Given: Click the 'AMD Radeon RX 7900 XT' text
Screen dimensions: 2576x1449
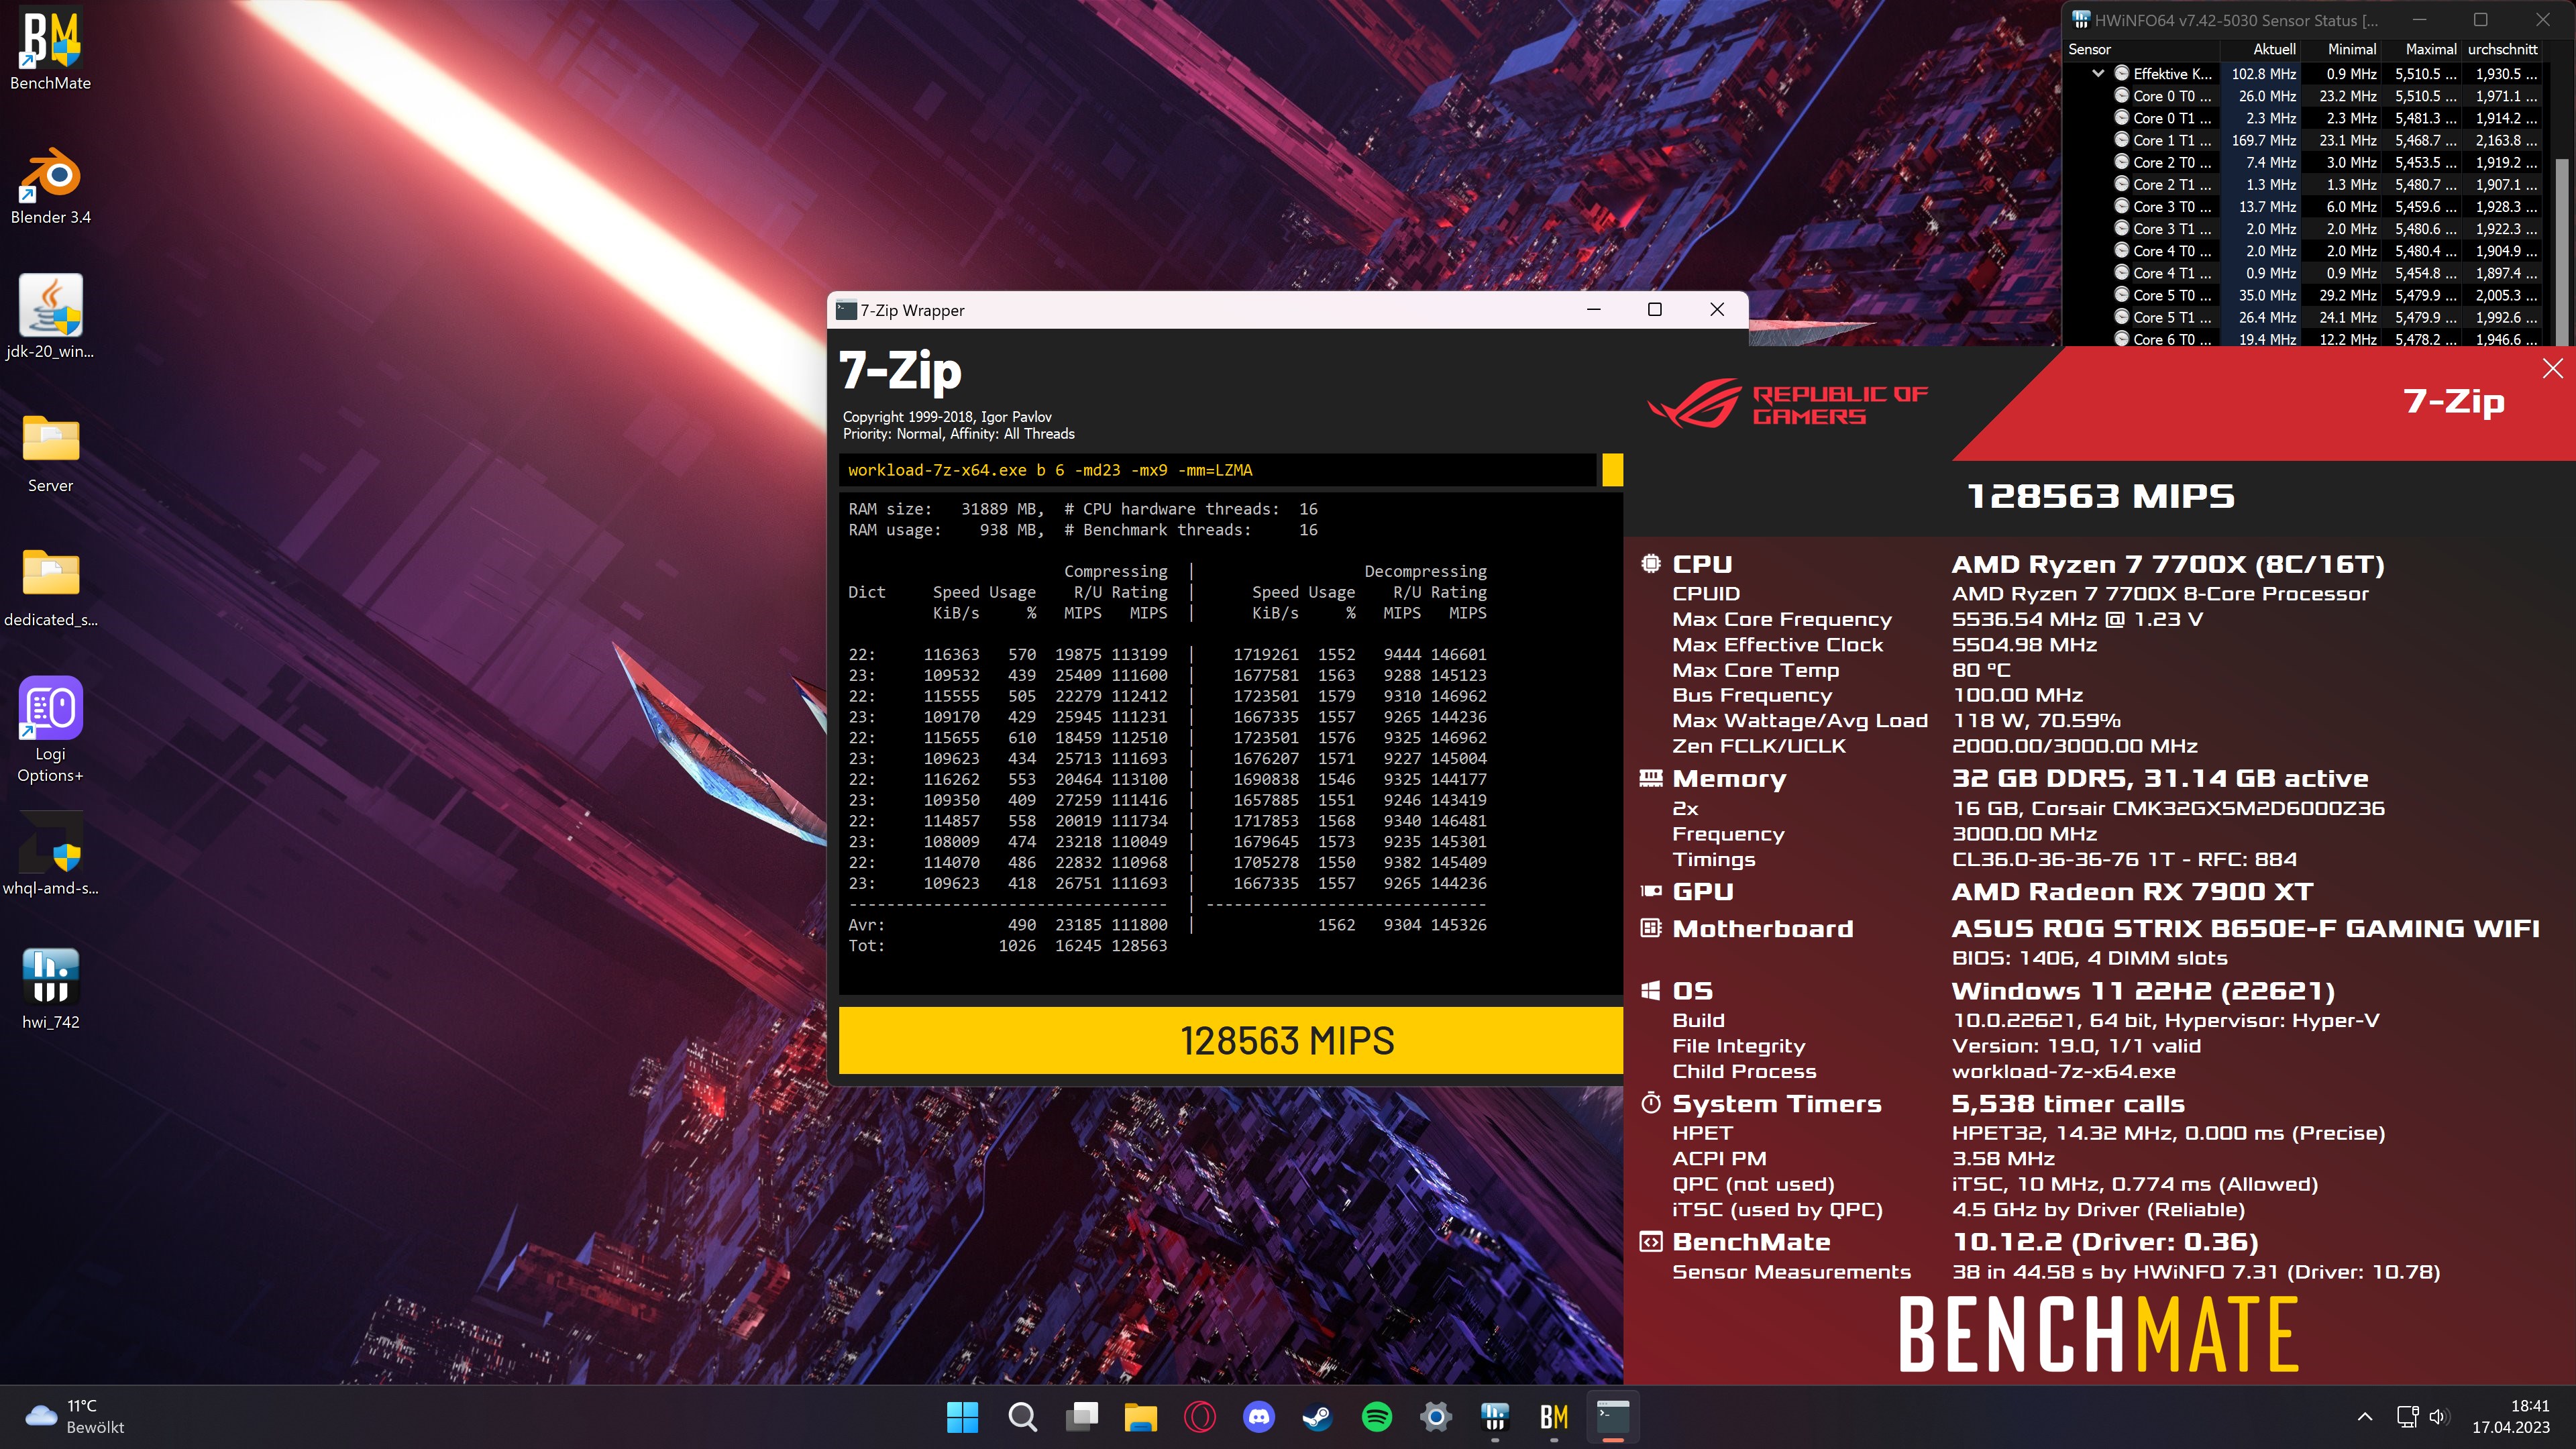Looking at the screenshot, I should tap(2131, 891).
